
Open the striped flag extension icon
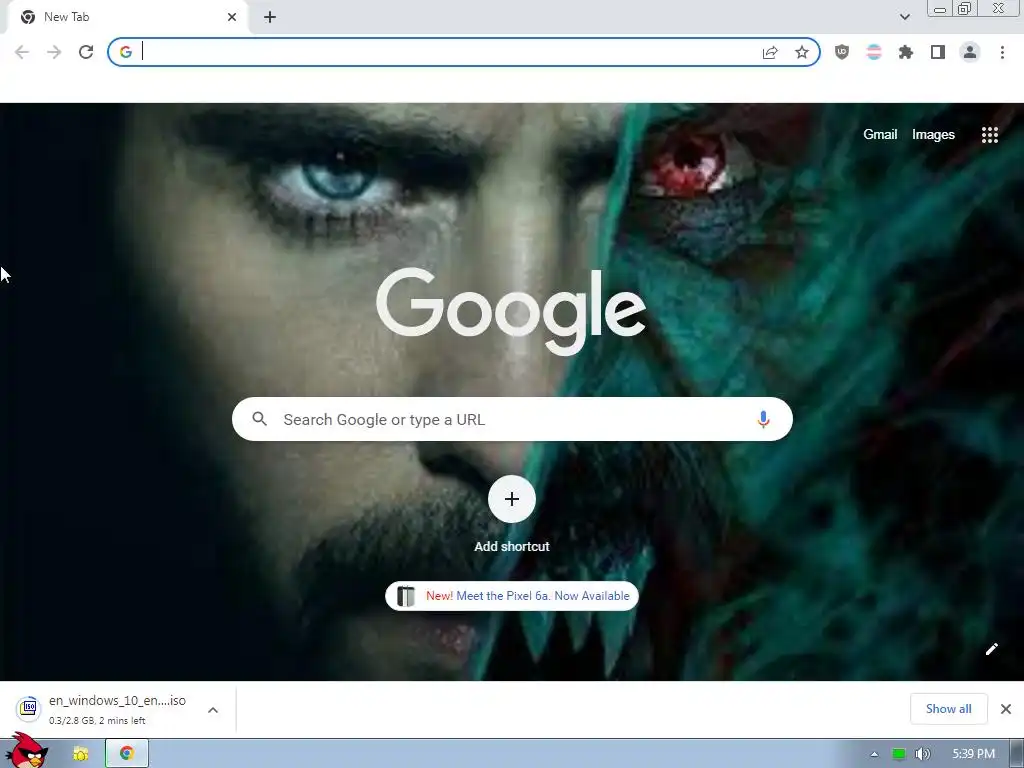[x=874, y=52]
